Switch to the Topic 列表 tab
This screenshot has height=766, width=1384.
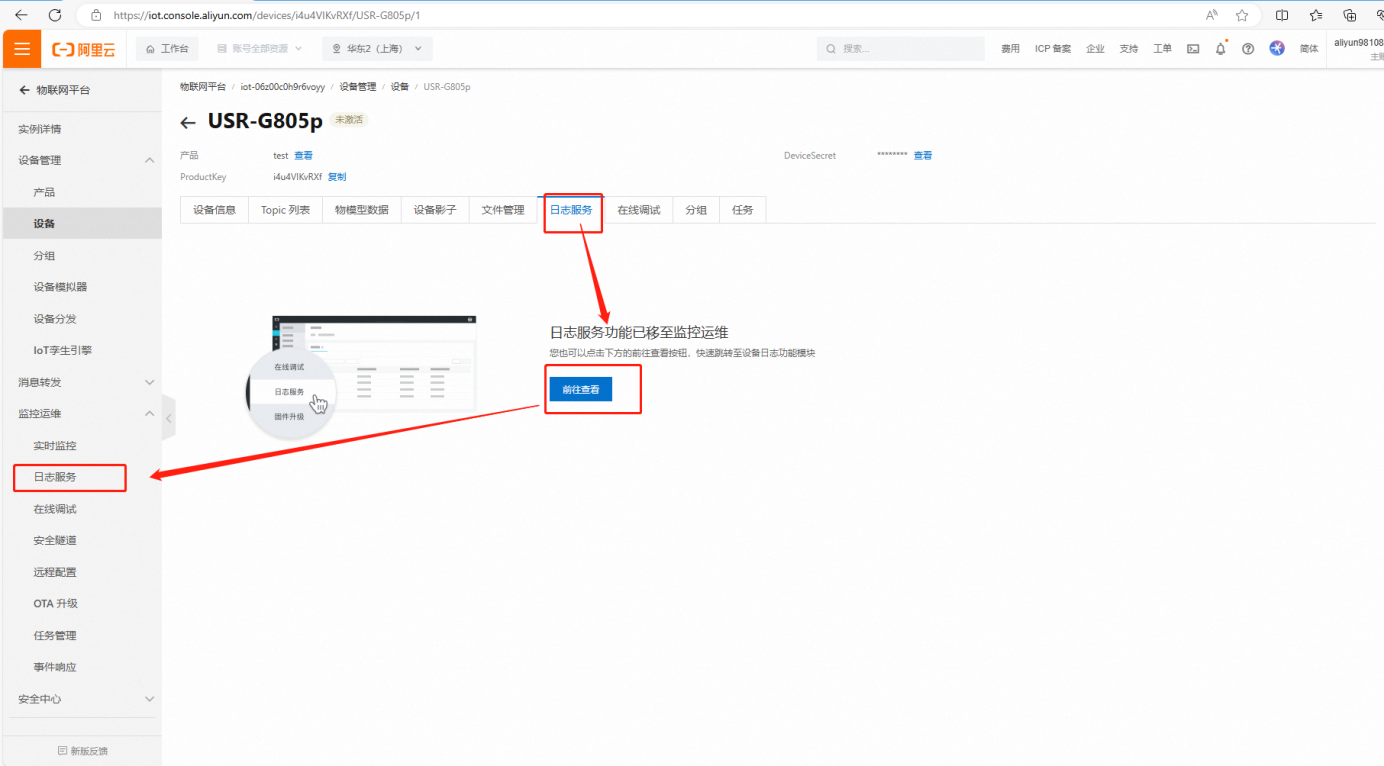285,210
